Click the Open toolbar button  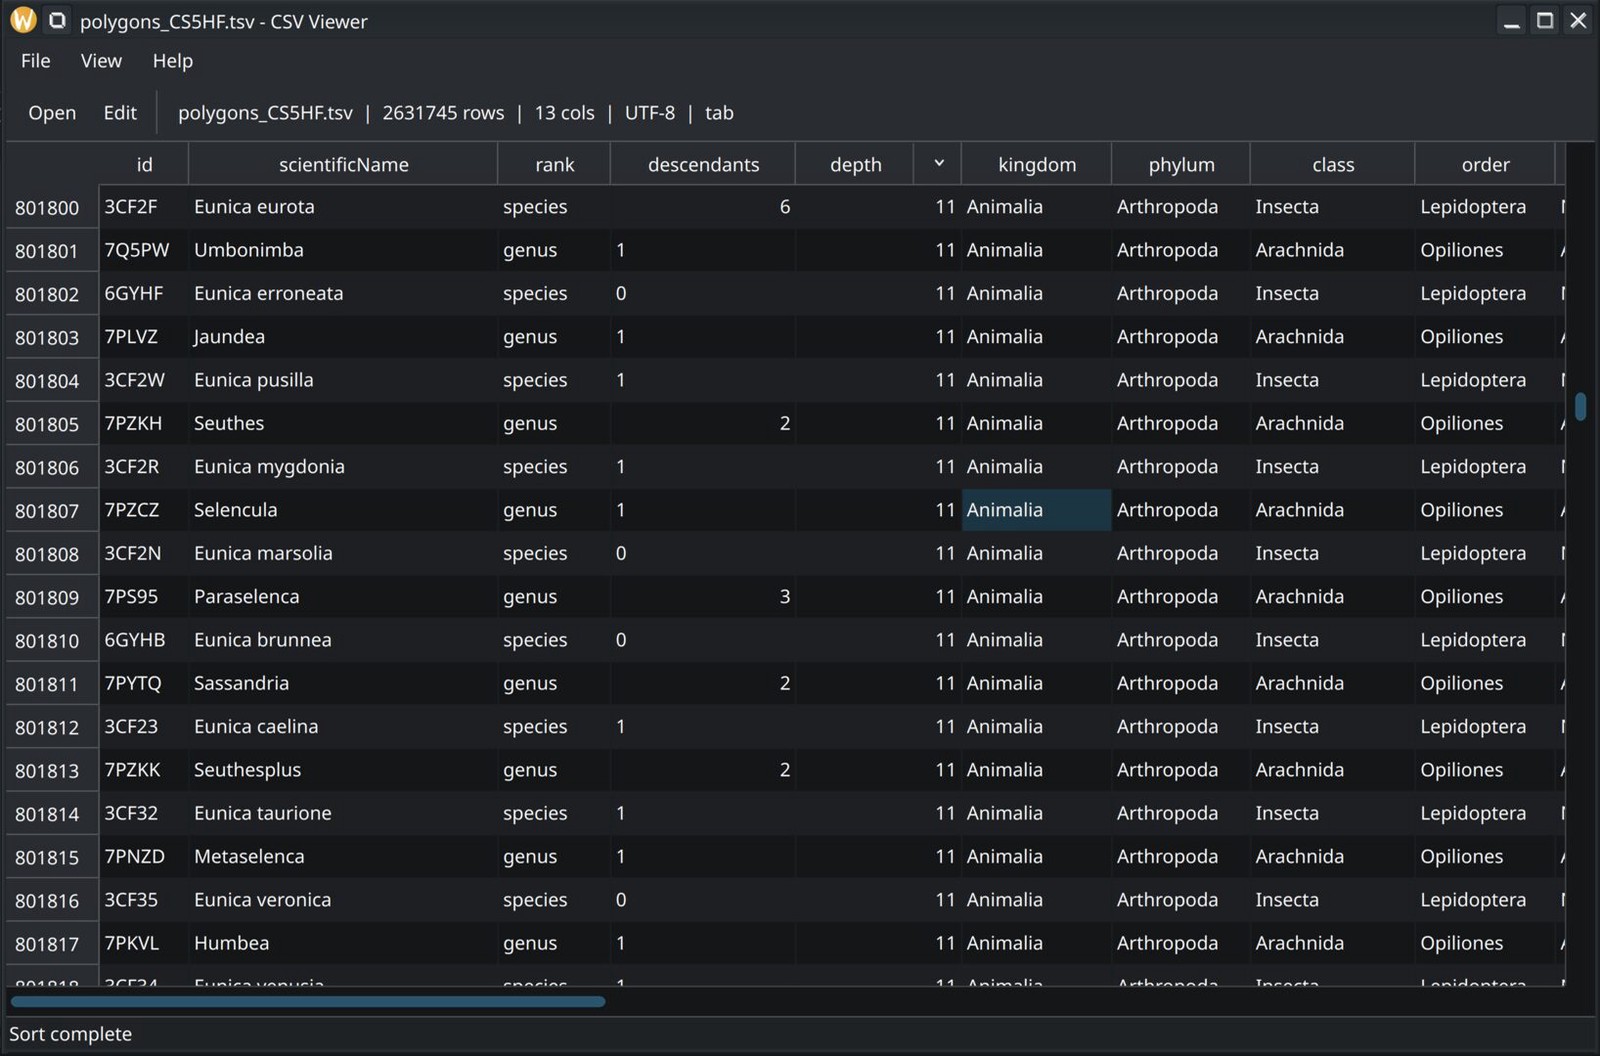52,113
